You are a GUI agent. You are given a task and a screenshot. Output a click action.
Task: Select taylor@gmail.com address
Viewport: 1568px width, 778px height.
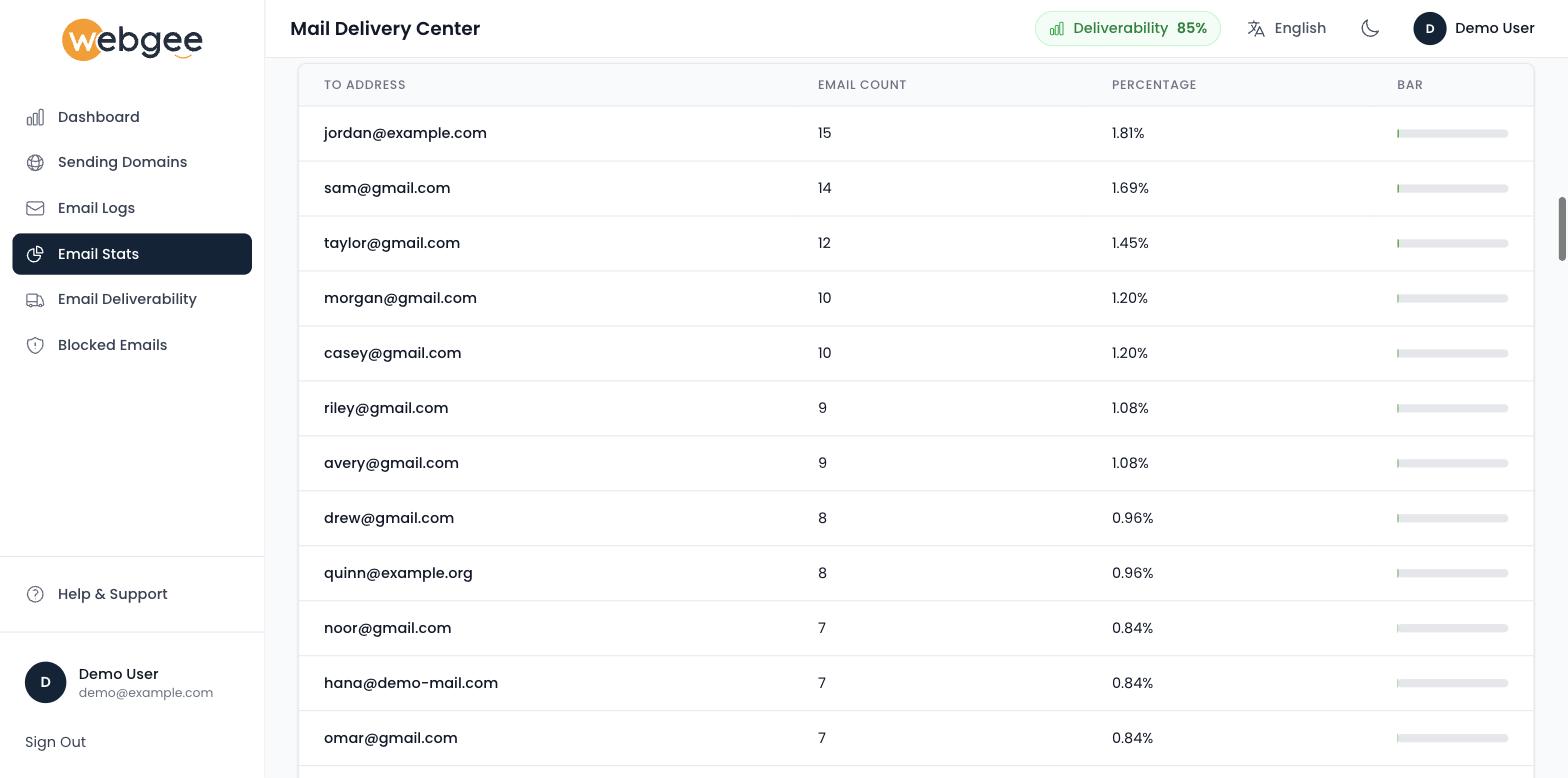point(392,243)
